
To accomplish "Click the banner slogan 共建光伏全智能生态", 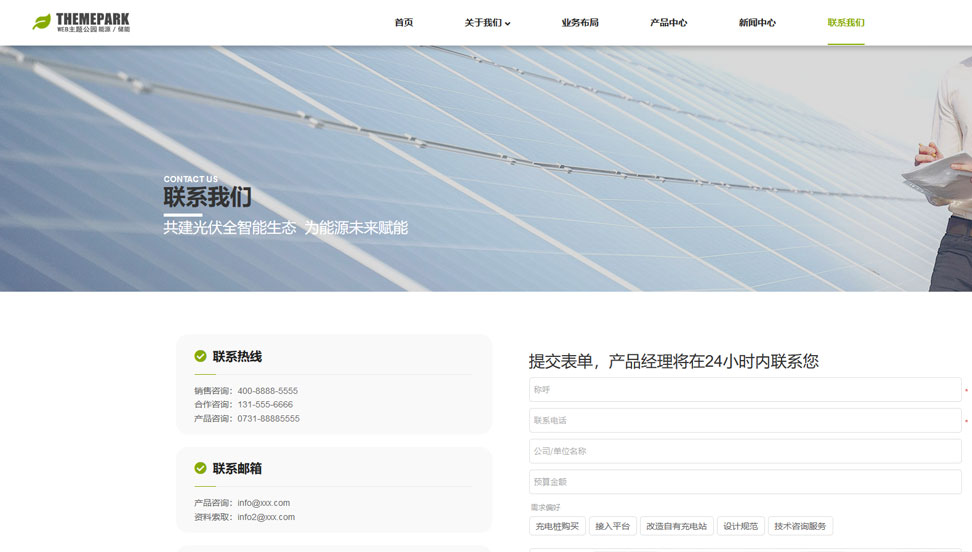I will click(x=230, y=228).
